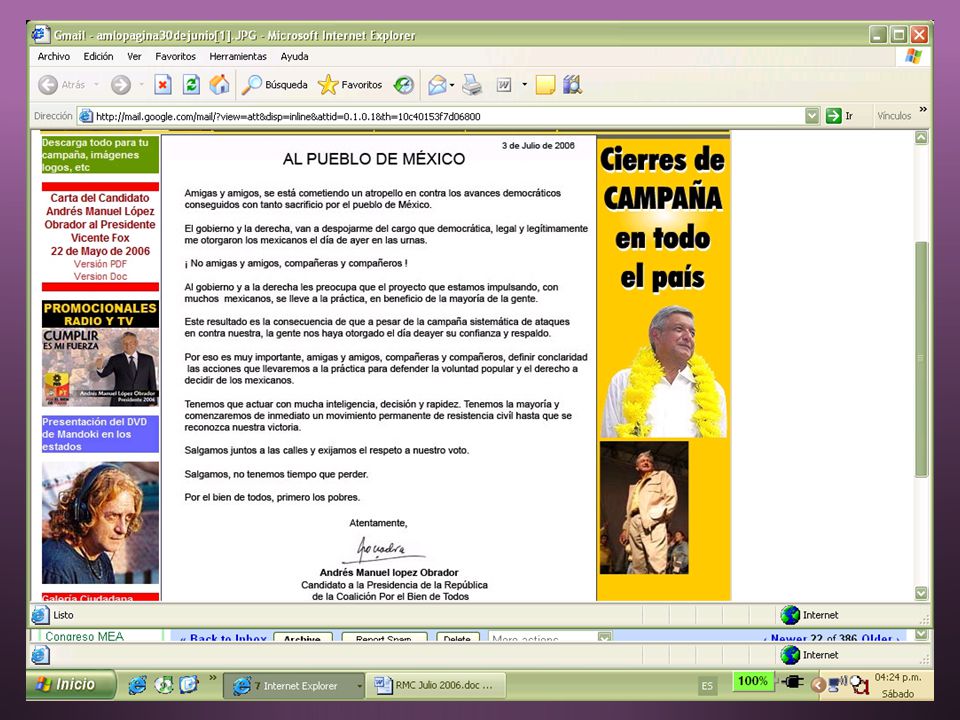Click the ES language indicator
This screenshot has width=960, height=720.
click(x=707, y=686)
